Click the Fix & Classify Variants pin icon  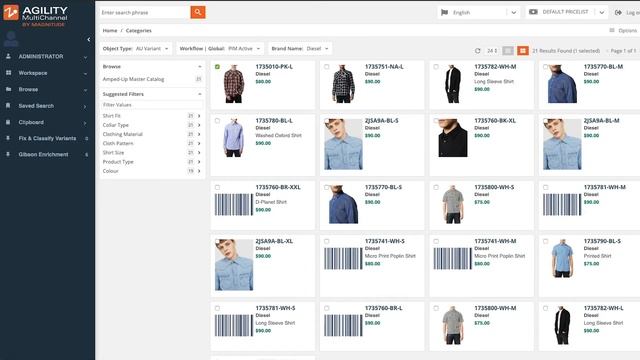8,138
